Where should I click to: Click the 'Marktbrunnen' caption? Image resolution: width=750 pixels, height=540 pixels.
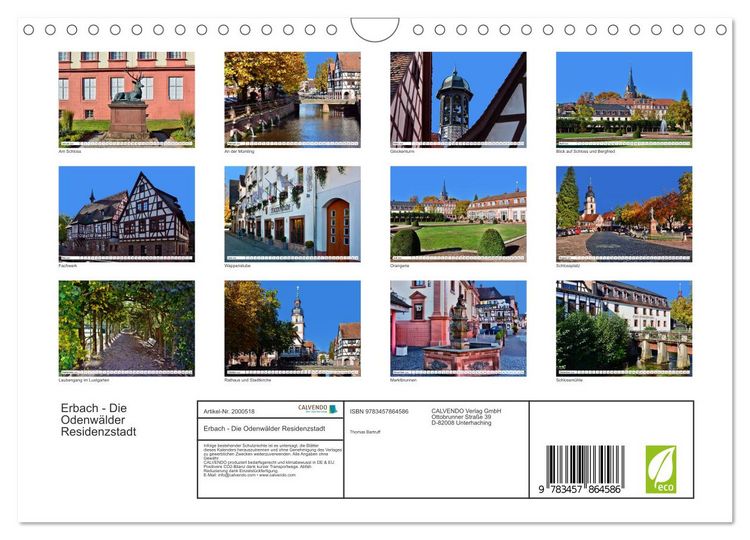pyautogui.click(x=404, y=380)
